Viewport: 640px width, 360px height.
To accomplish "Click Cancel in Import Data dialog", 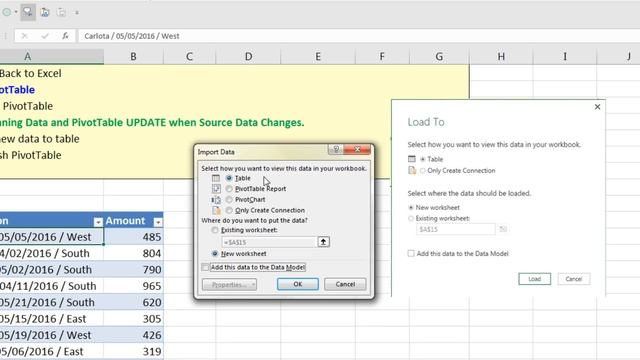I will click(x=345, y=284).
